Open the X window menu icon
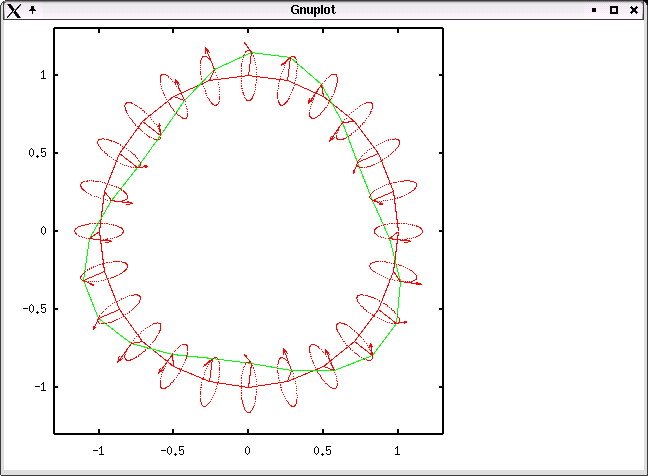648x476 pixels. (x=13, y=9)
